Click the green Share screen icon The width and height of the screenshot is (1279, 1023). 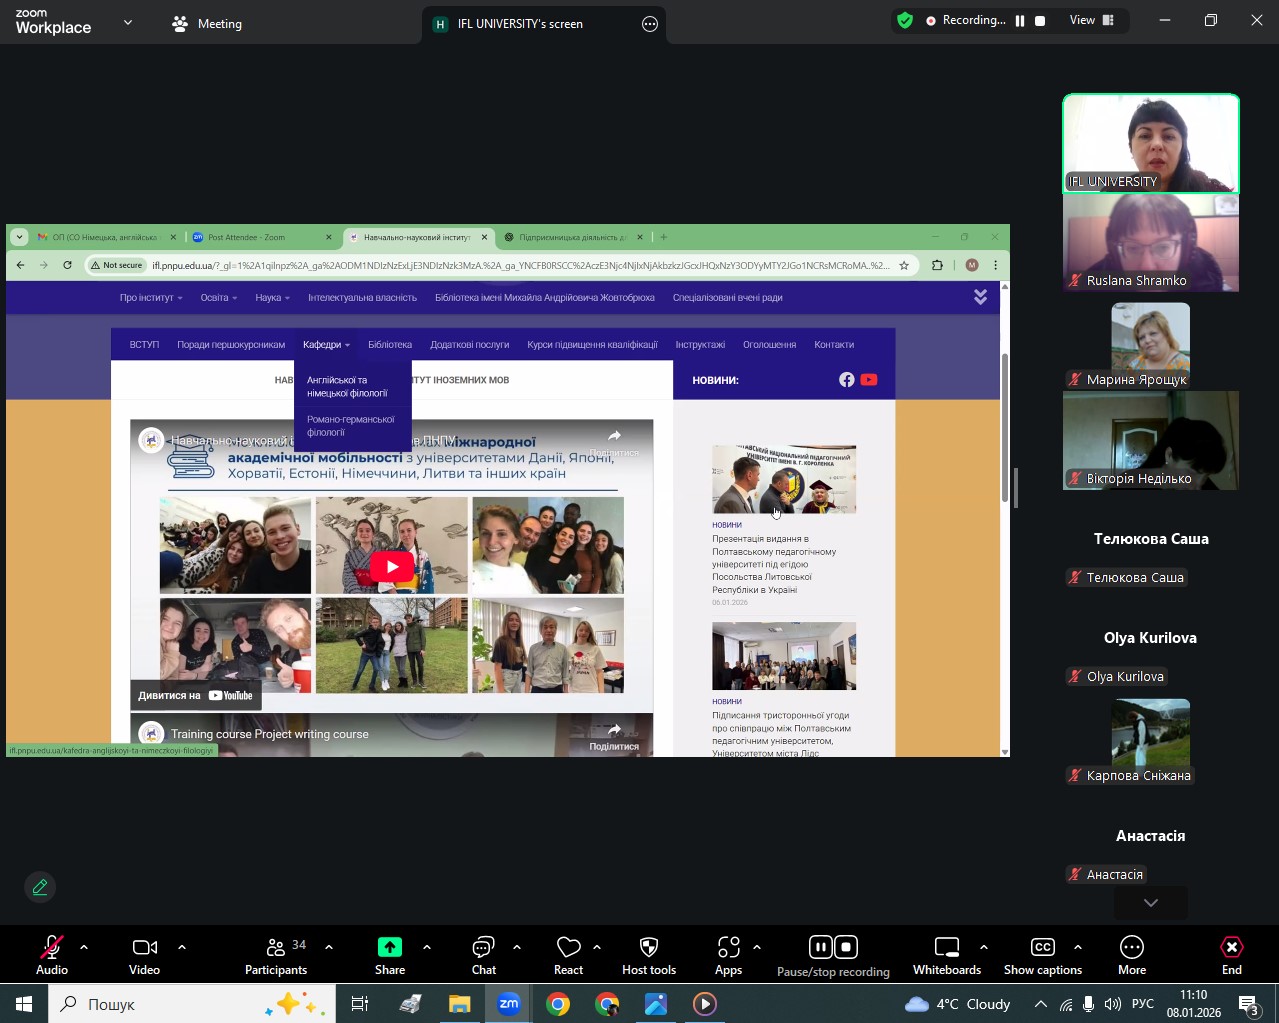tap(390, 948)
